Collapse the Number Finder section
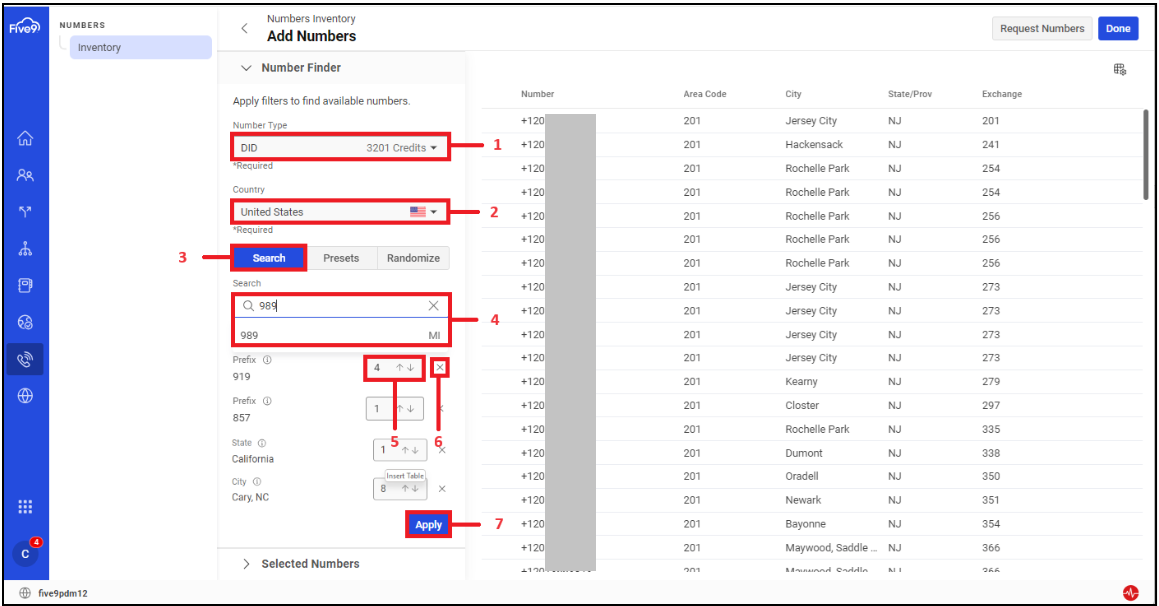1159x606 pixels. [246, 67]
